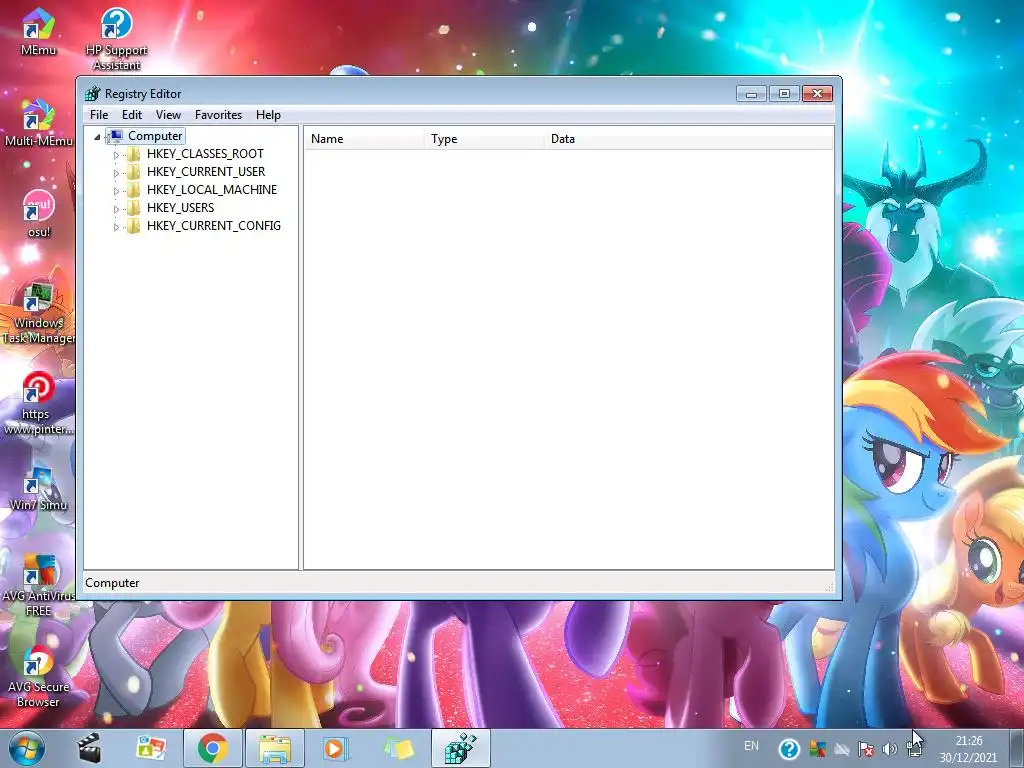Open AVG Secure Browser desktop icon

[38, 677]
